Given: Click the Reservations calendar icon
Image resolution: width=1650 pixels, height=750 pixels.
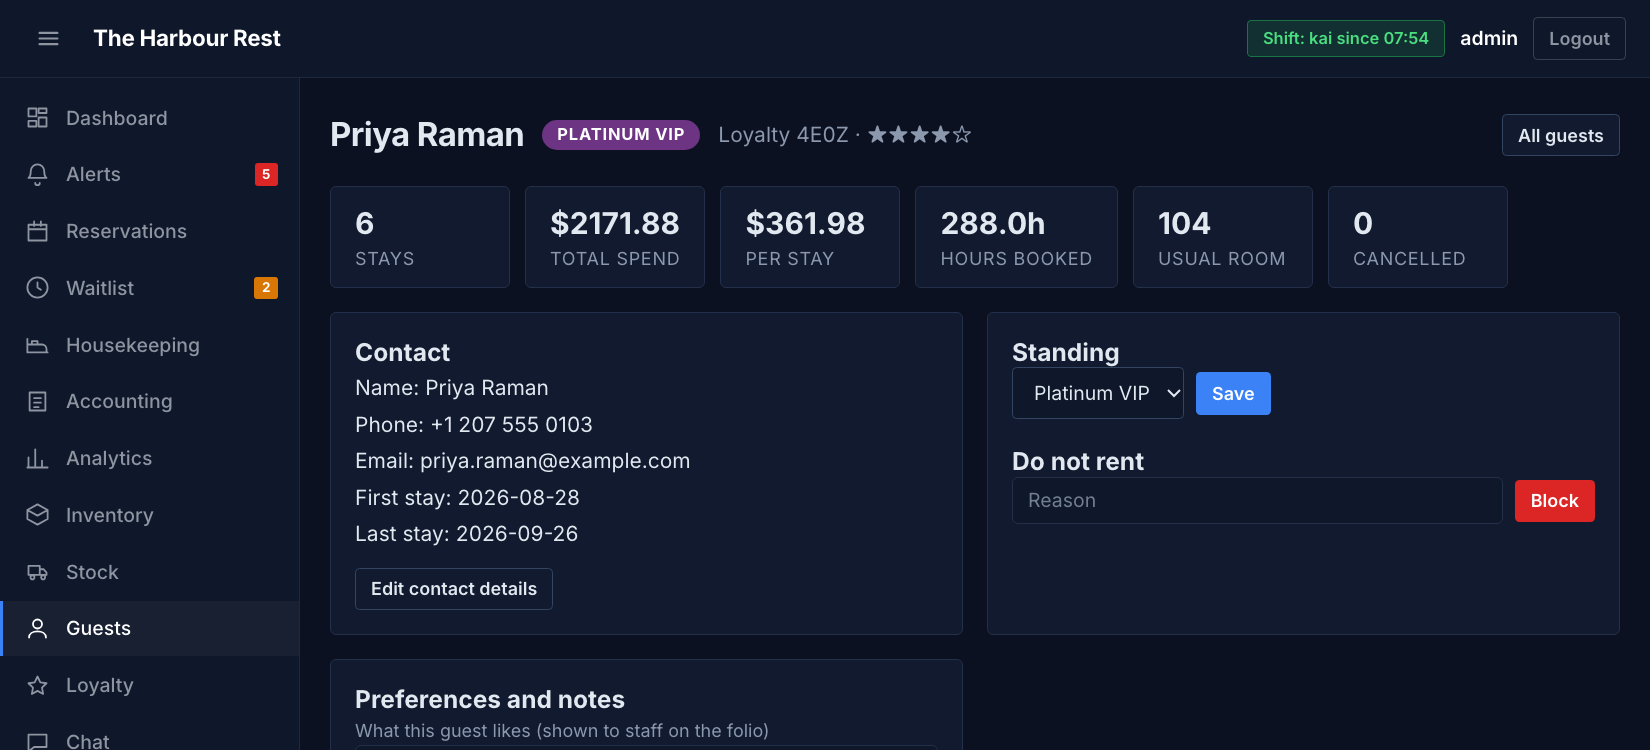Looking at the screenshot, I should (x=37, y=231).
